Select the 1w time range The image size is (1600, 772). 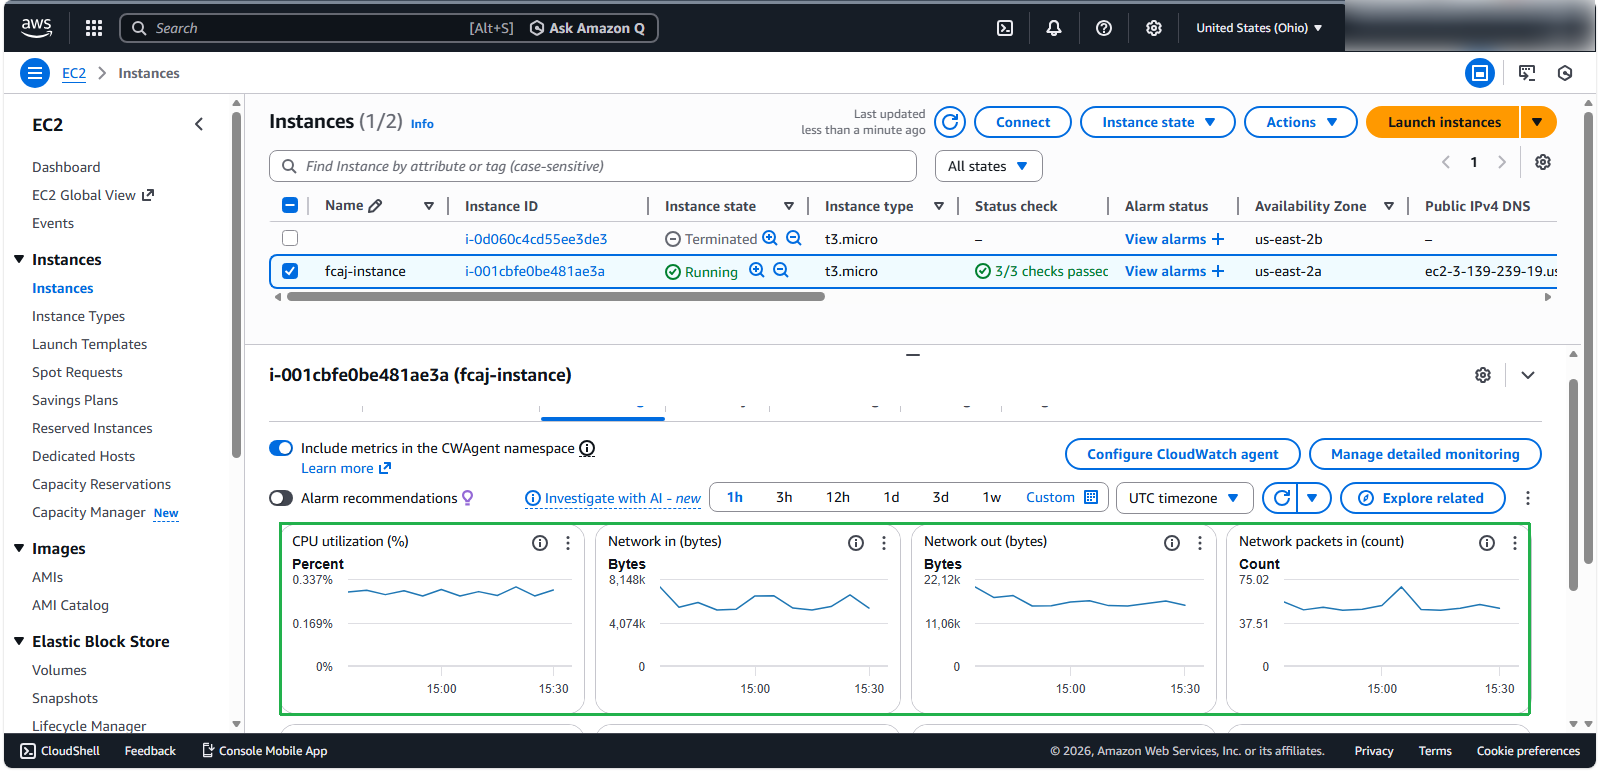(992, 497)
